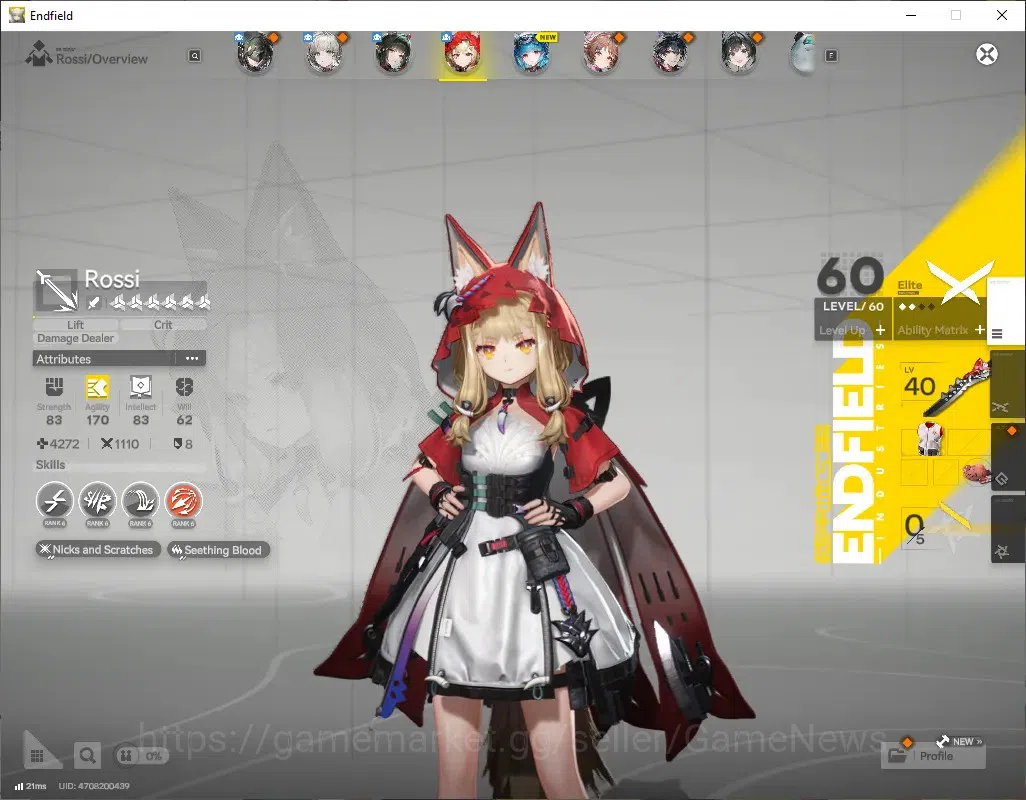The image size is (1026, 800).
Task: Click the E next-operator key icon
Action: pos(831,56)
